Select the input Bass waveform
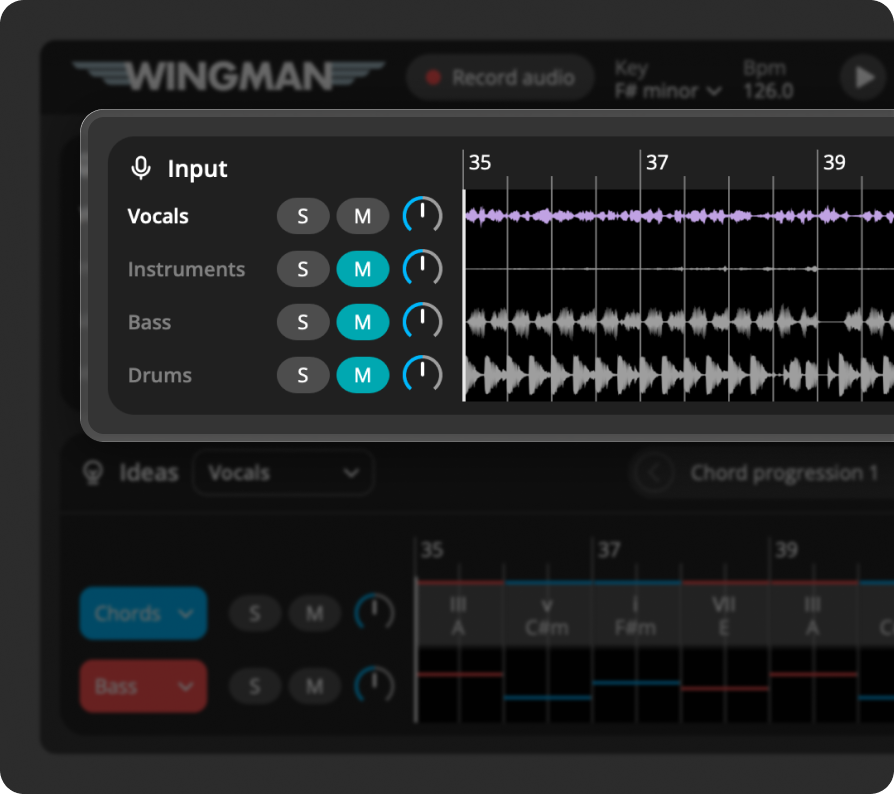This screenshot has height=794, width=894. click(x=678, y=322)
